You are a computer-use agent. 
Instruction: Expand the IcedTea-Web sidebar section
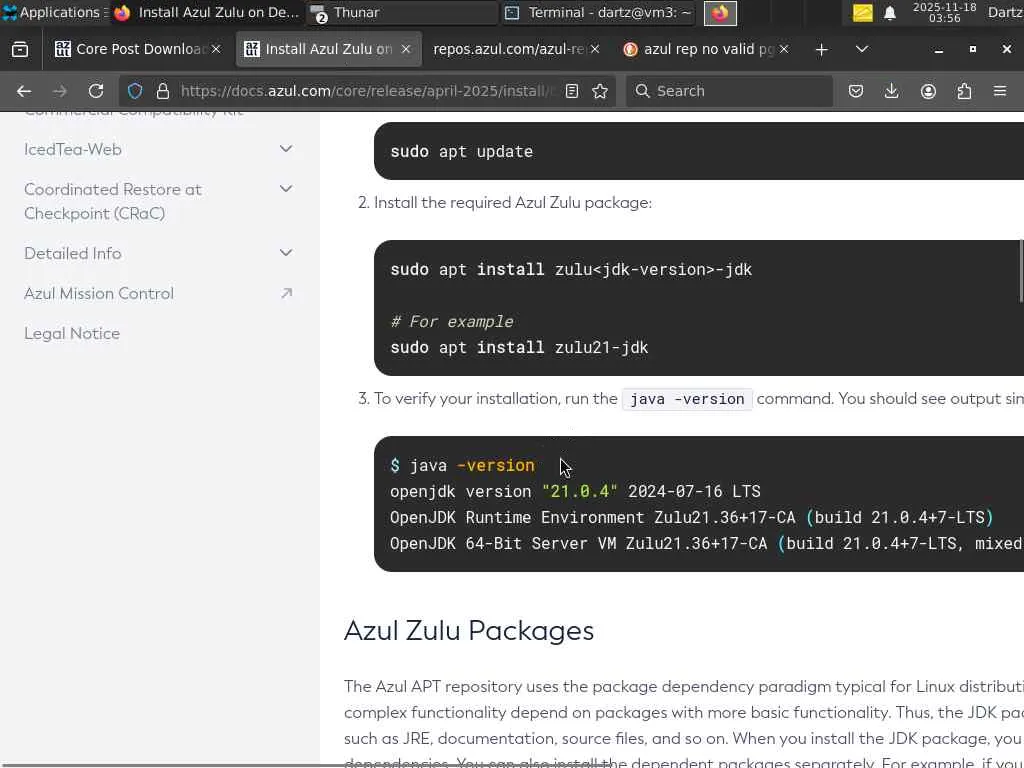tap(286, 149)
